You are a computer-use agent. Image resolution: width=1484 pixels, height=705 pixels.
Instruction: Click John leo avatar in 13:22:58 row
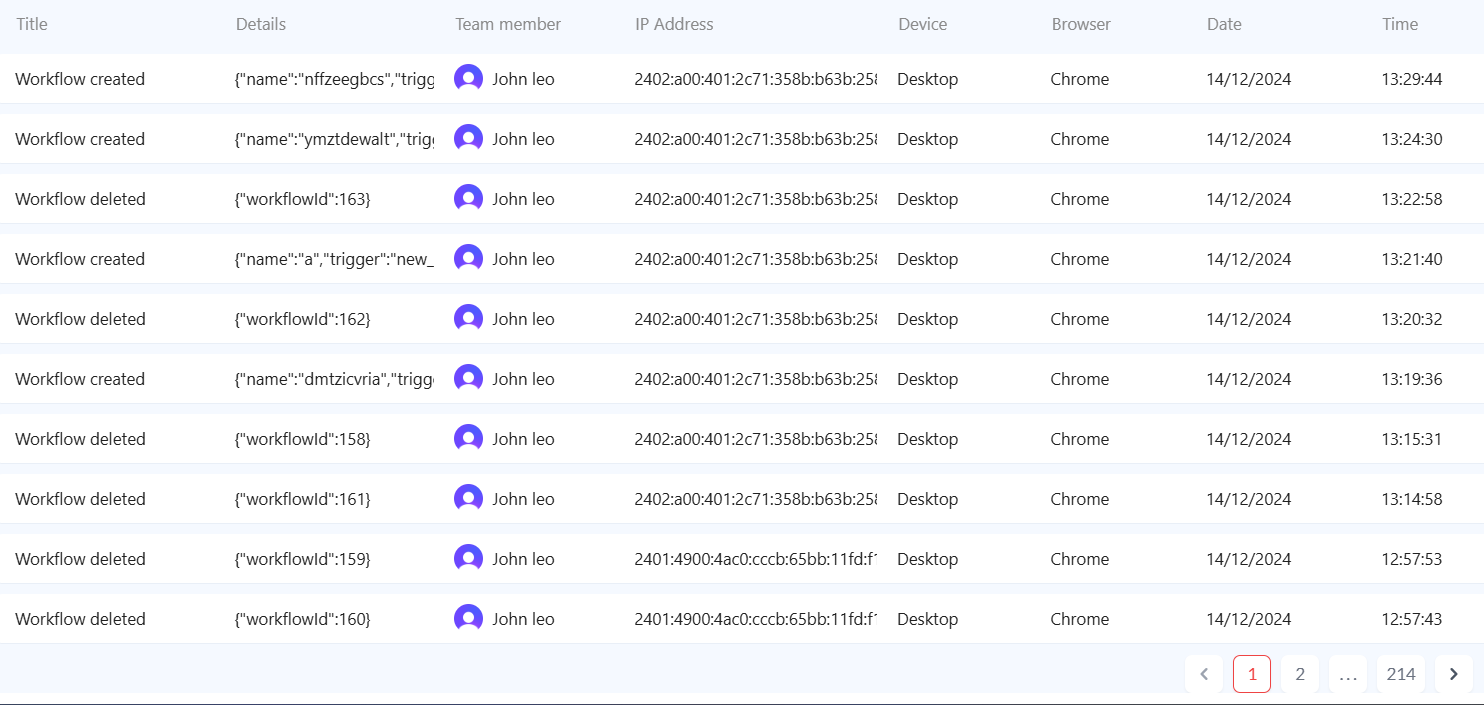468,199
